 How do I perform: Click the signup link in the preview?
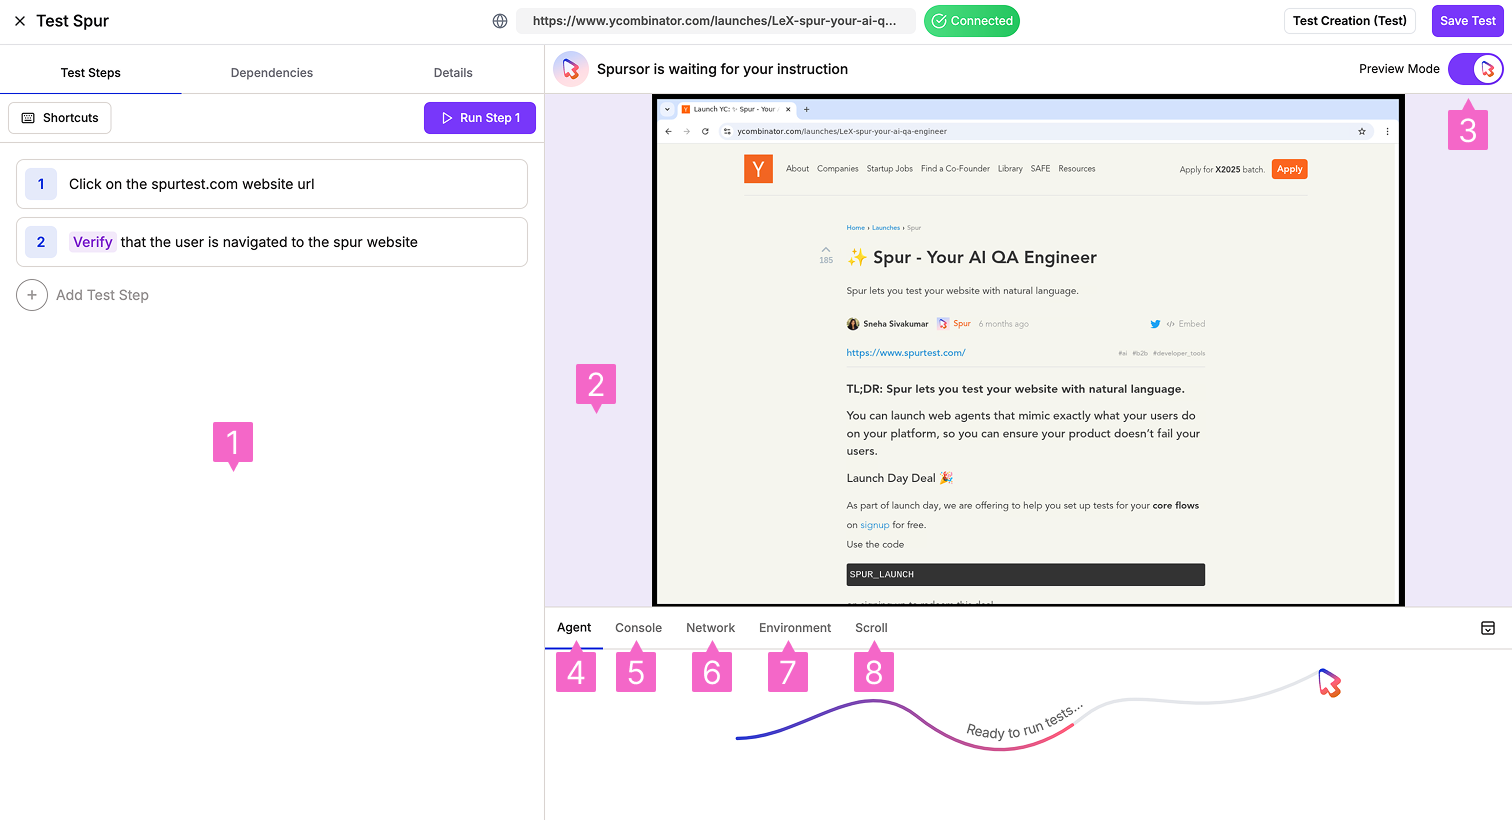pos(875,525)
